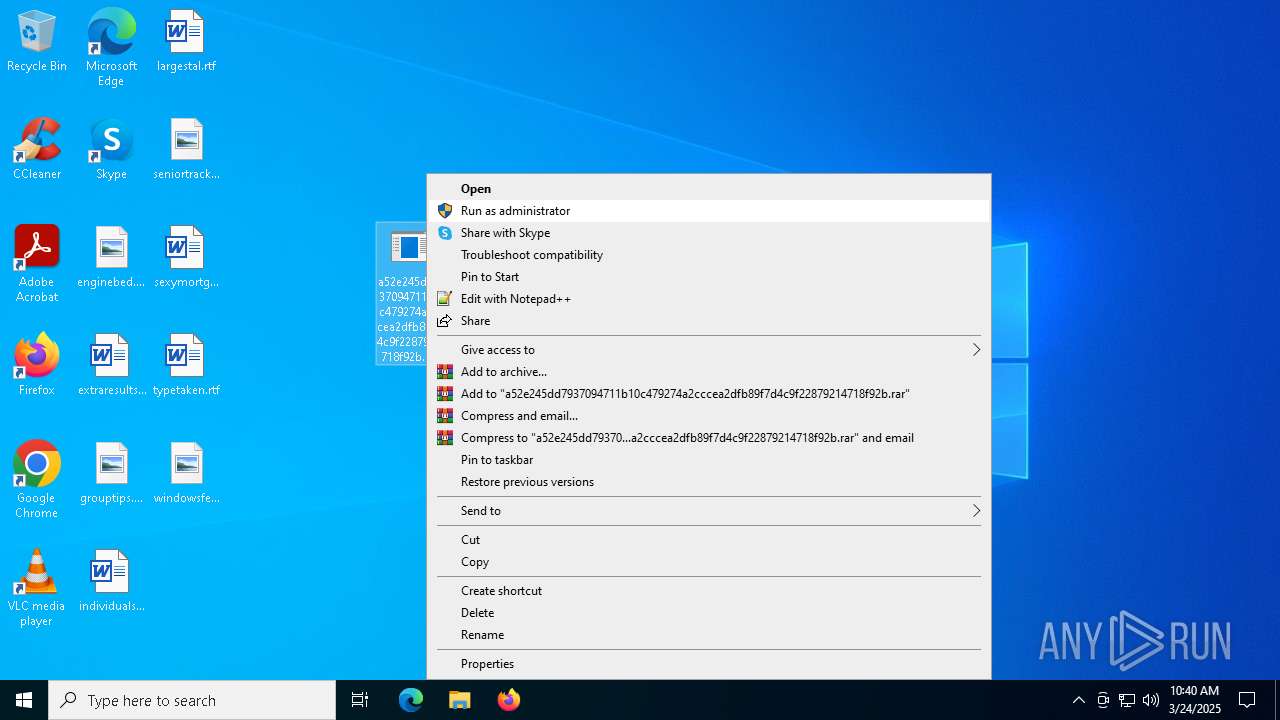Select the CCleaner desktop shortcut
The width and height of the screenshot is (1280, 720).
click(x=37, y=150)
